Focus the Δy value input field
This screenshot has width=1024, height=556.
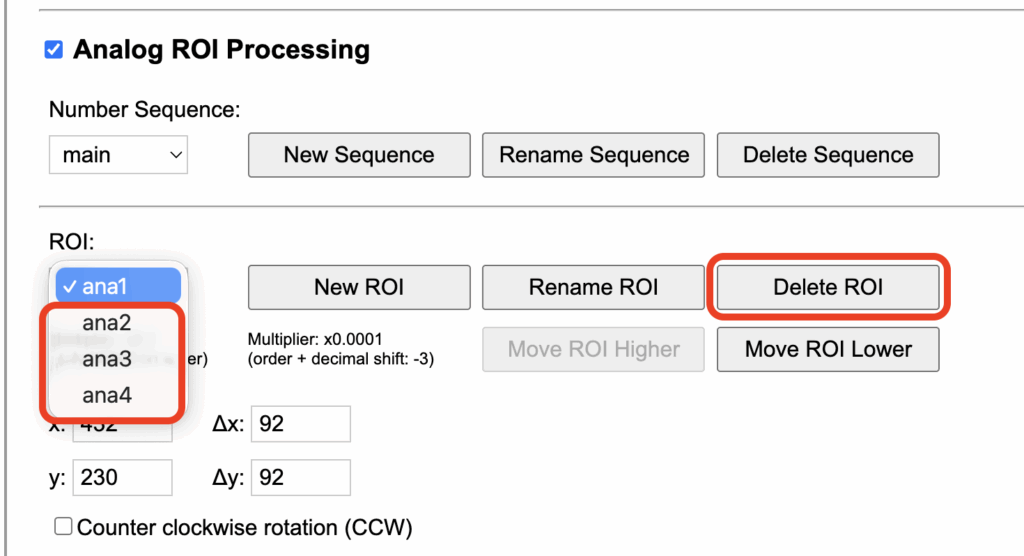(x=300, y=478)
